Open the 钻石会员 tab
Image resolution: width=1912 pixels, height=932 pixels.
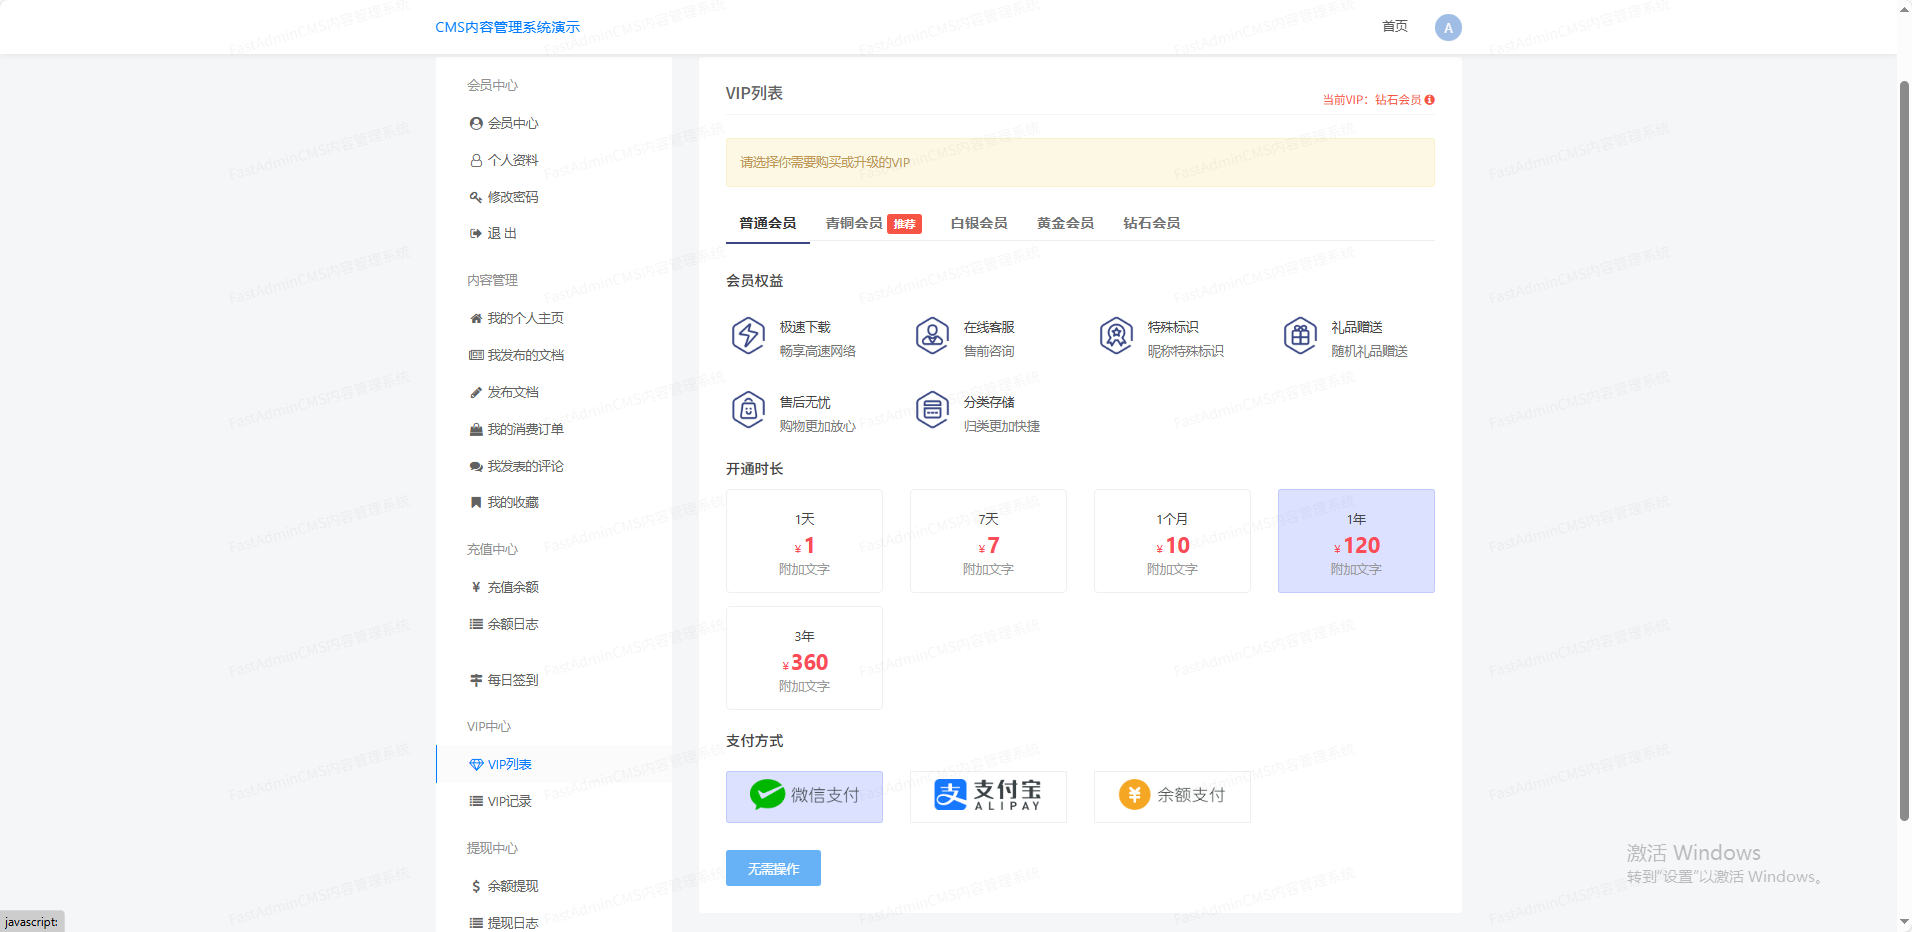coord(1151,223)
